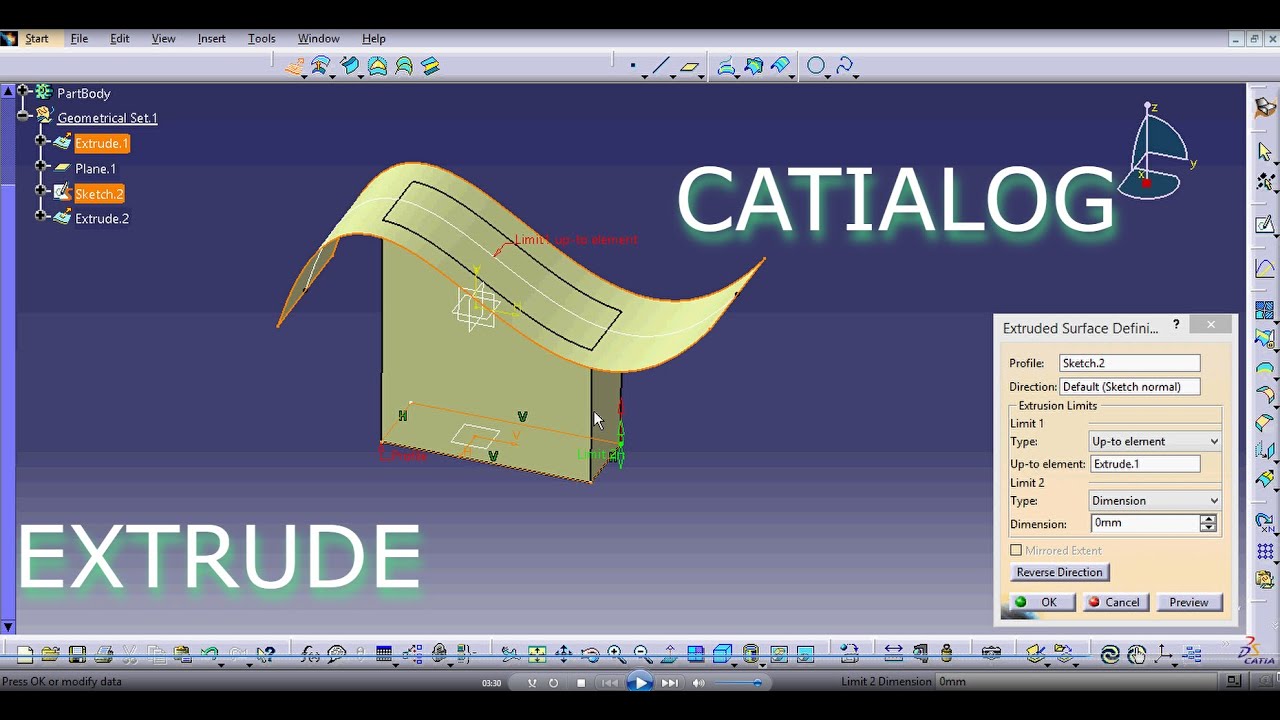Open the File menu
Screen dimensions: 1280x720
pyautogui.click(x=79, y=38)
